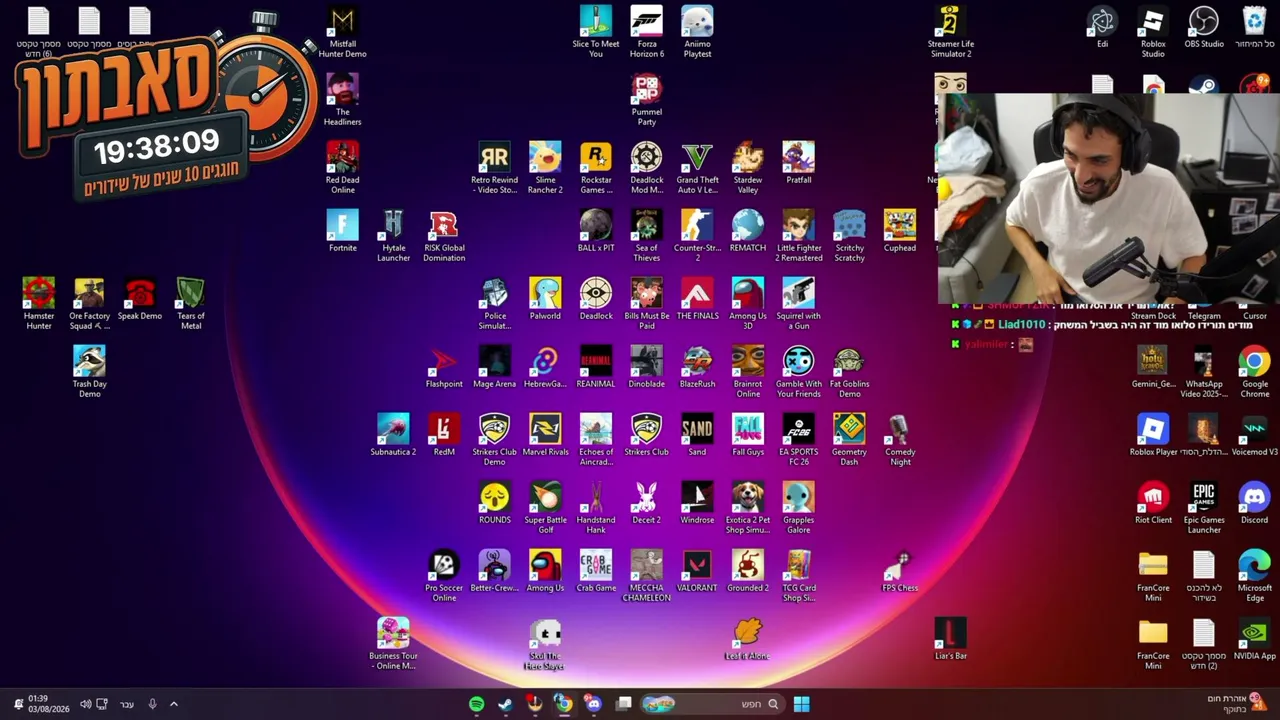Select the Subnautica 2 desktop icon
This screenshot has height=720, width=1280.
[393, 436]
